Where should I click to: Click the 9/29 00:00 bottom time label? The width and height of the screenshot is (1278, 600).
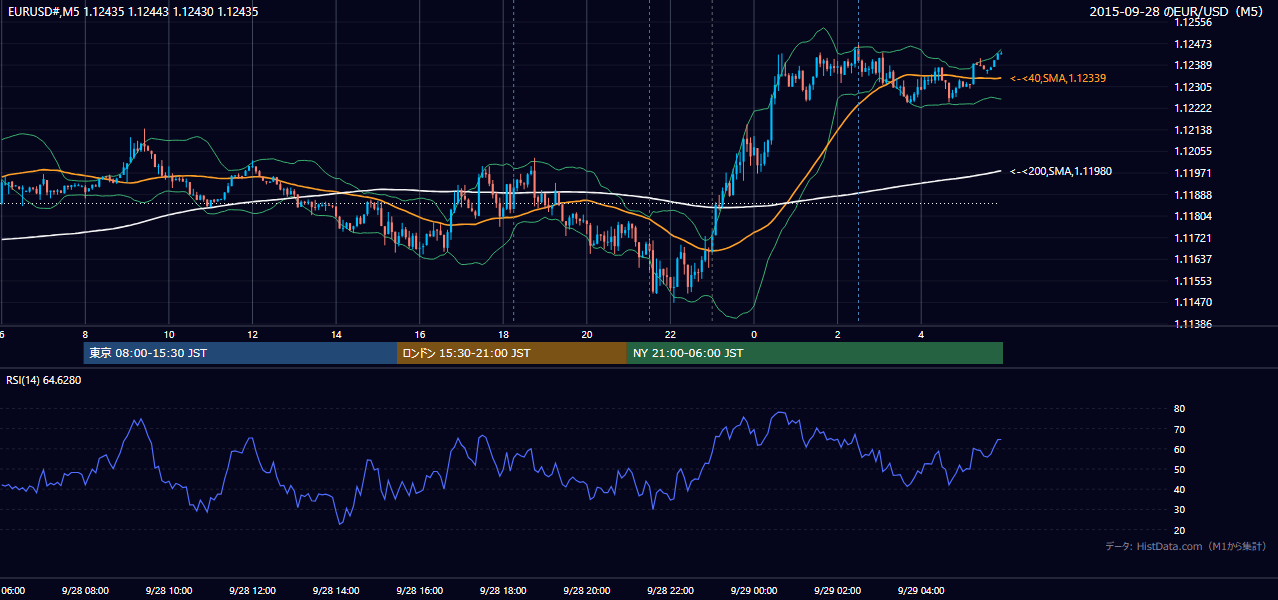[753, 590]
